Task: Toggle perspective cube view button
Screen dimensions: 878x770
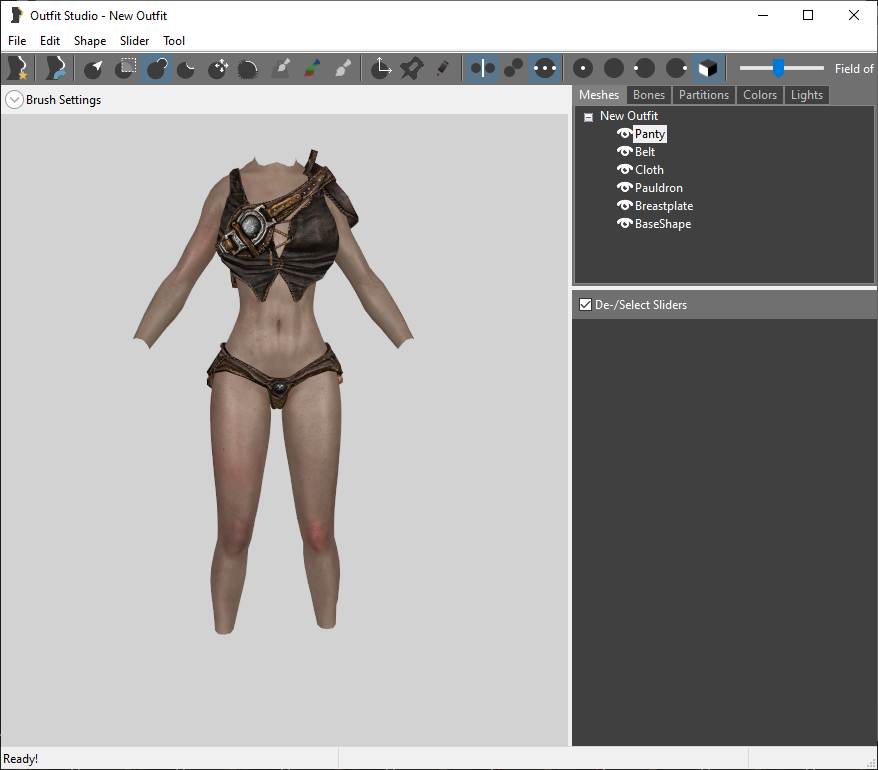Action: pos(708,68)
